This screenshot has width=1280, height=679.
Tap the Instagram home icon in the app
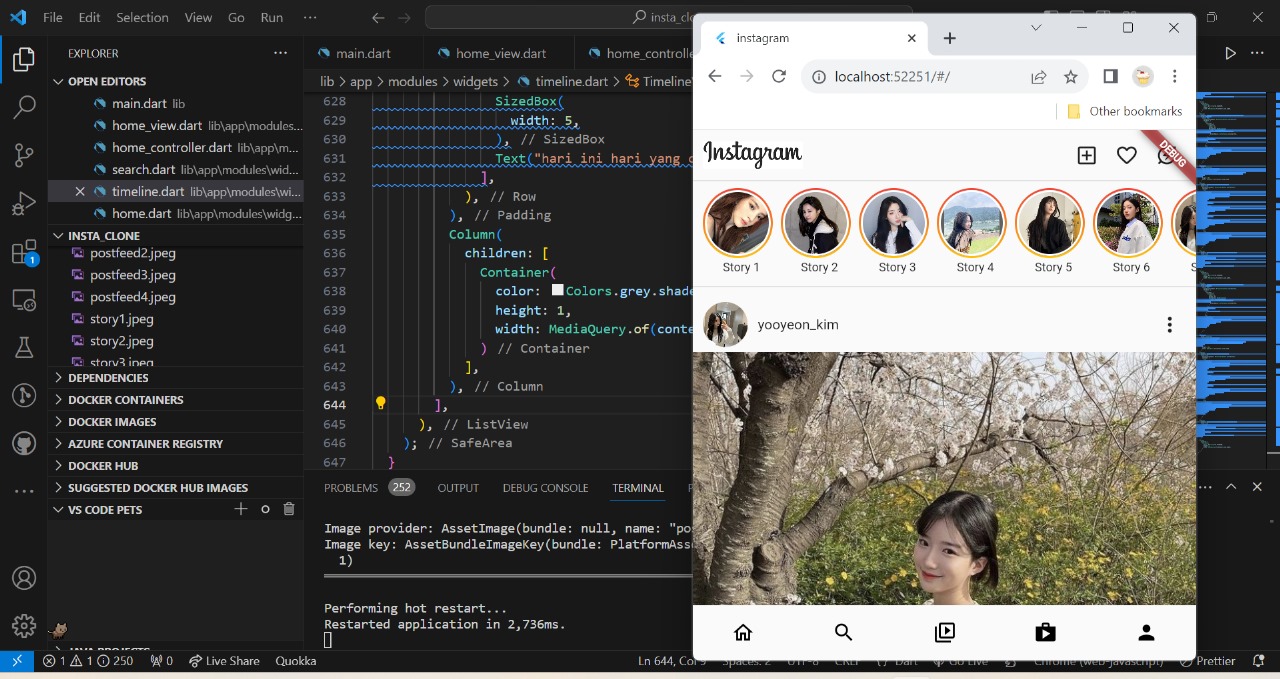click(743, 632)
